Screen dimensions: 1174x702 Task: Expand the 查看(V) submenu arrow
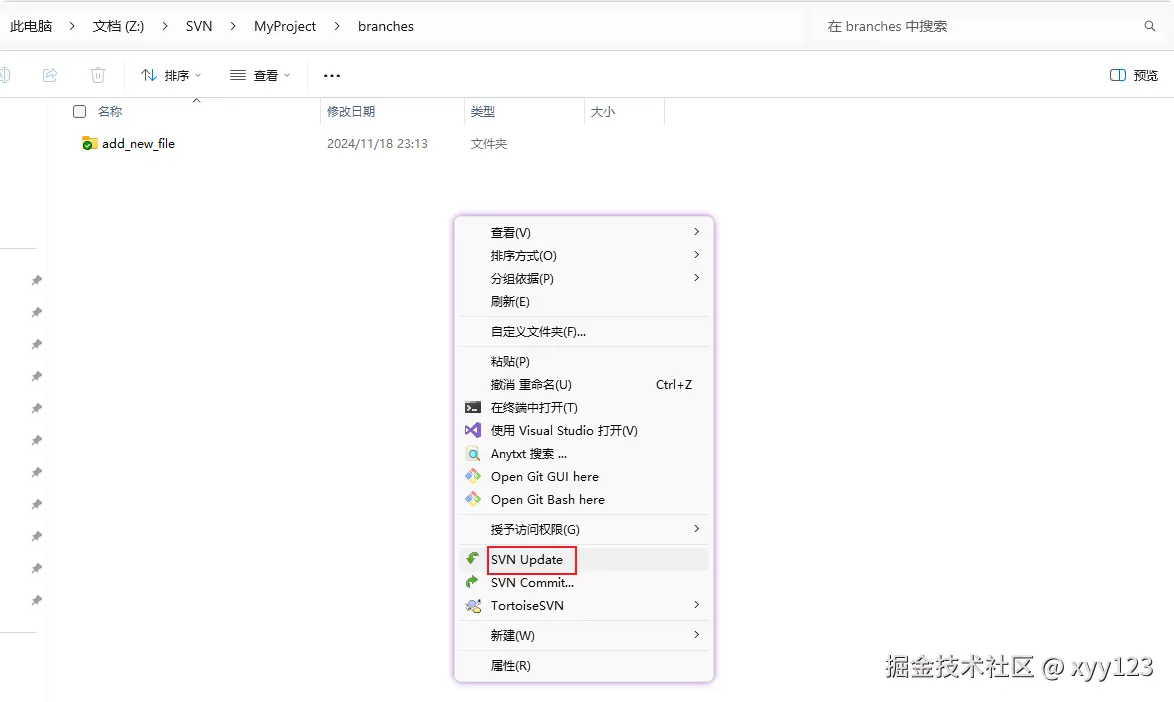coord(696,232)
